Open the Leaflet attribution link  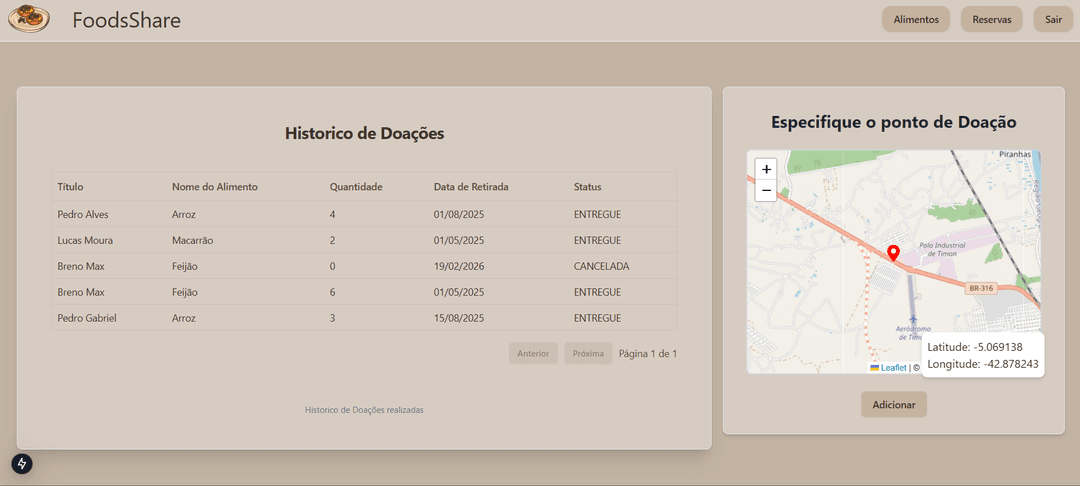[x=893, y=367]
